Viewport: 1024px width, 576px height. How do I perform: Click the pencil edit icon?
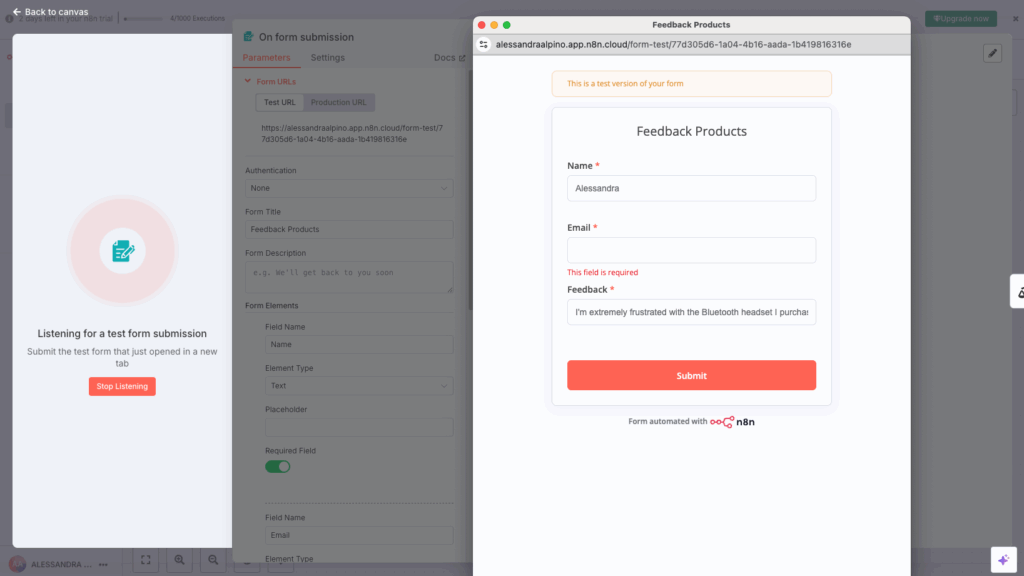[x=992, y=53]
